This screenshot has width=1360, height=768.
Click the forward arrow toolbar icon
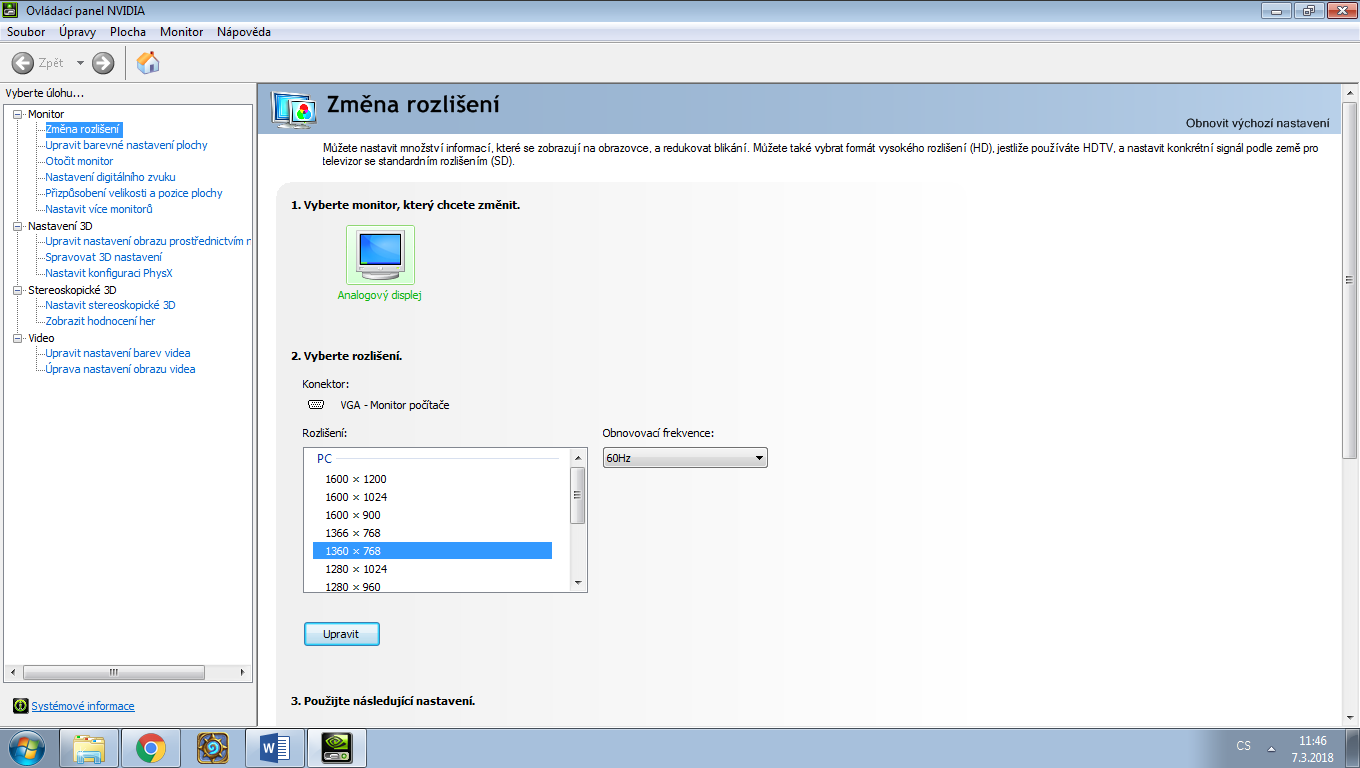click(103, 63)
